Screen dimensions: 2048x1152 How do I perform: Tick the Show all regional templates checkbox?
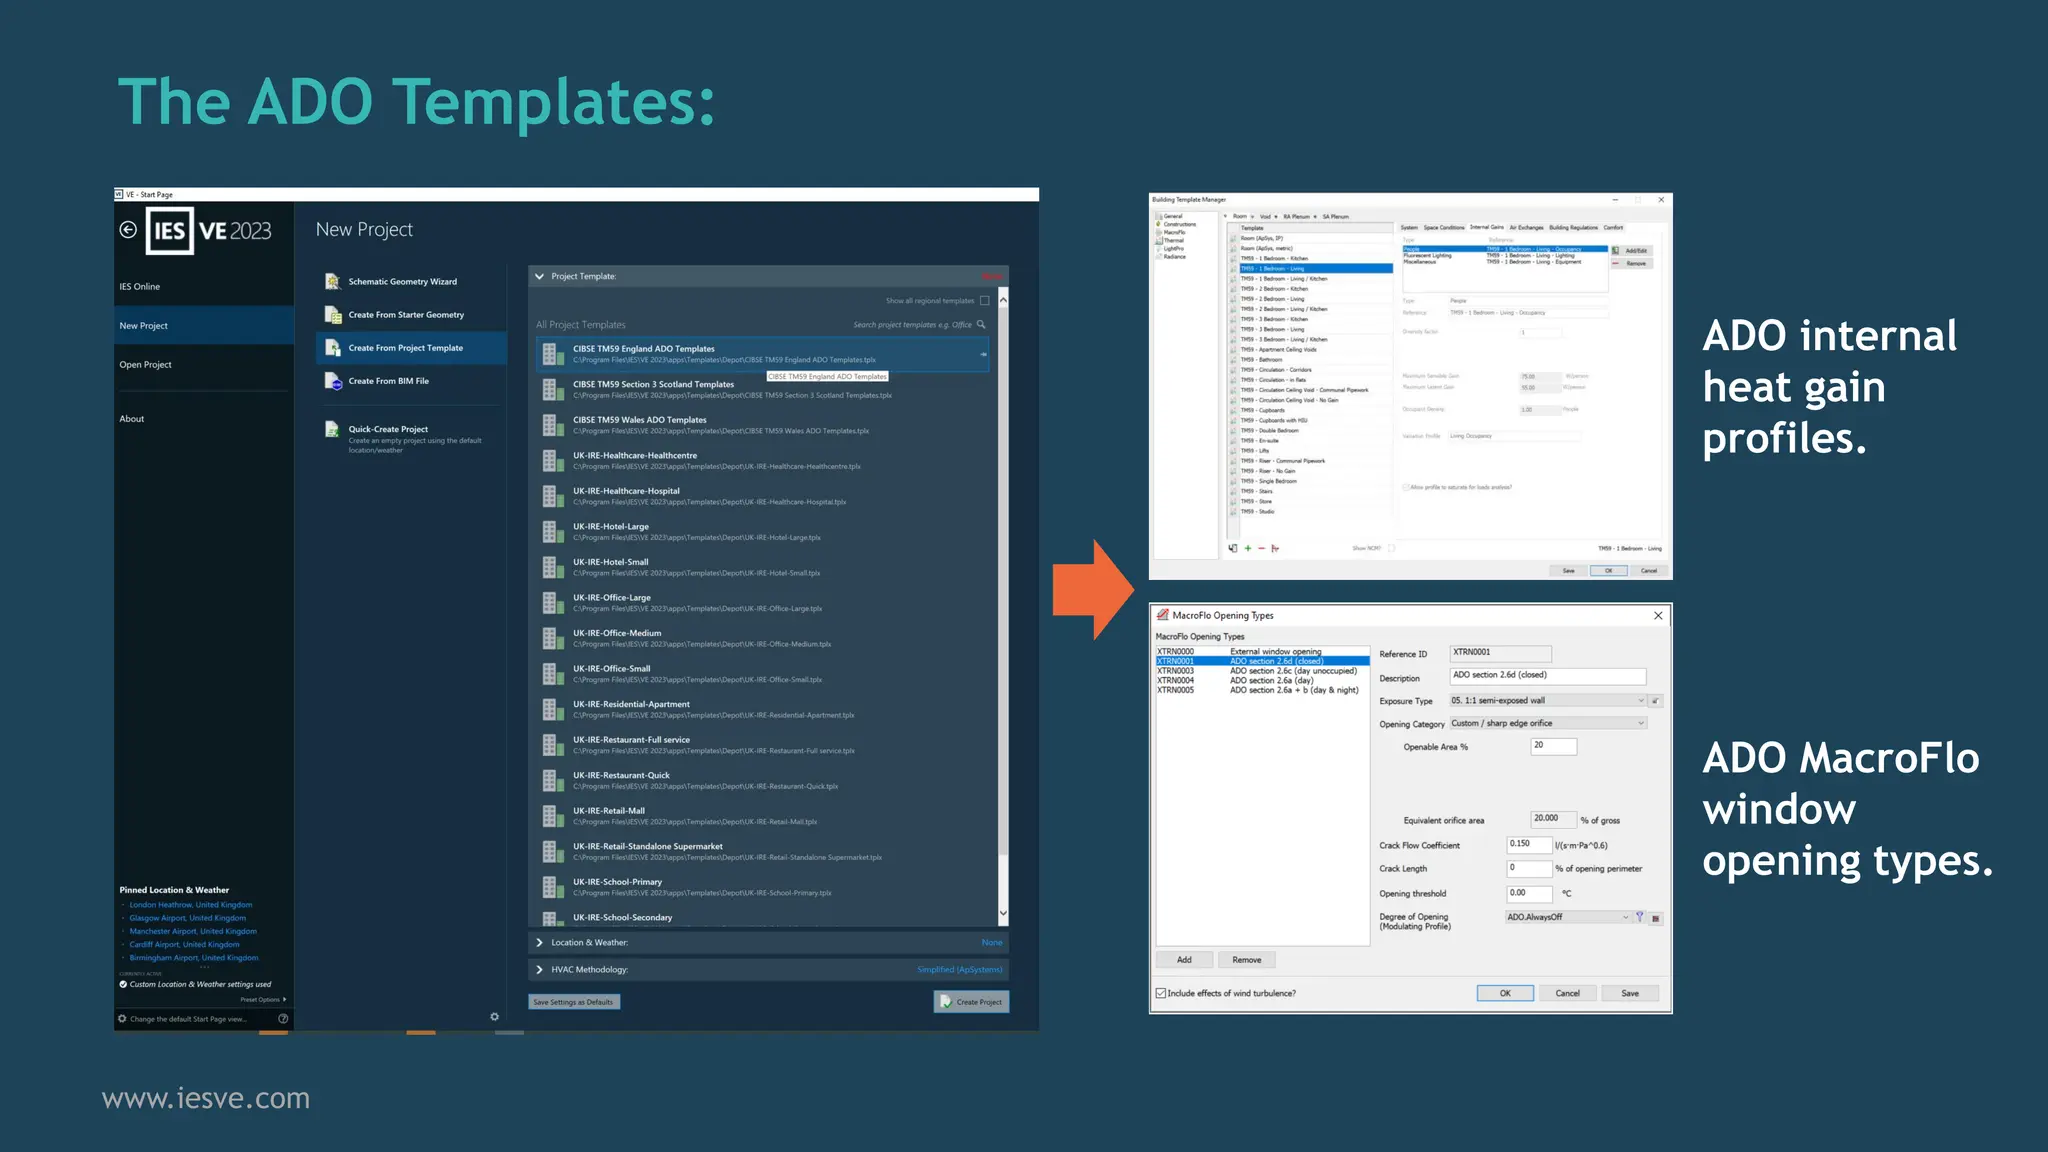click(985, 301)
